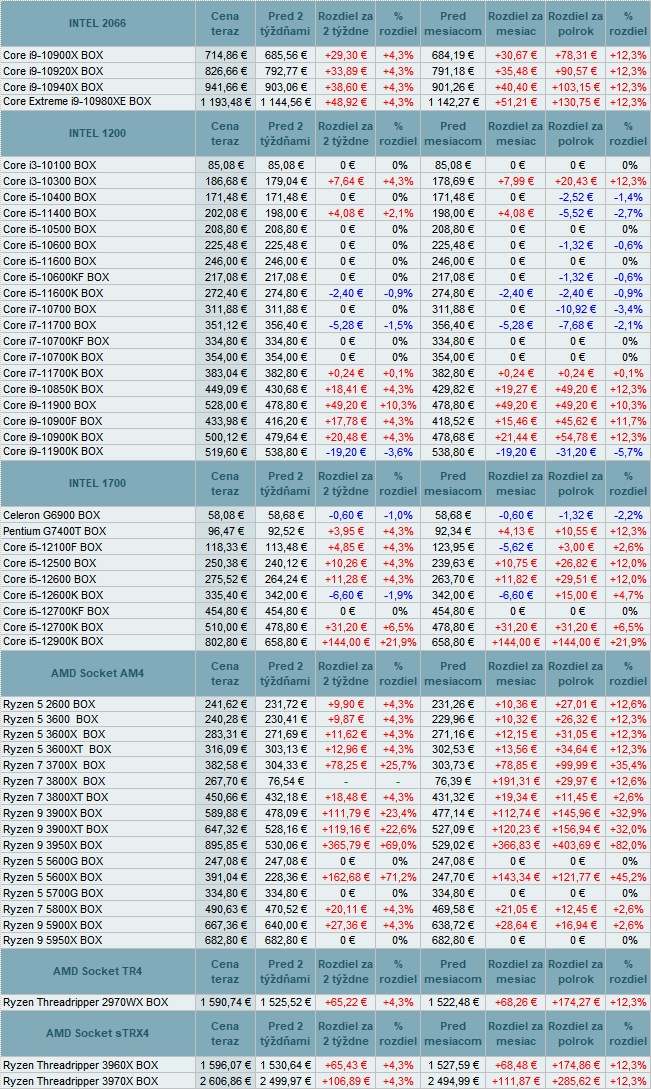Click Core i5-12900K BOX row name
The image size is (651, 1089).
coord(53,642)
